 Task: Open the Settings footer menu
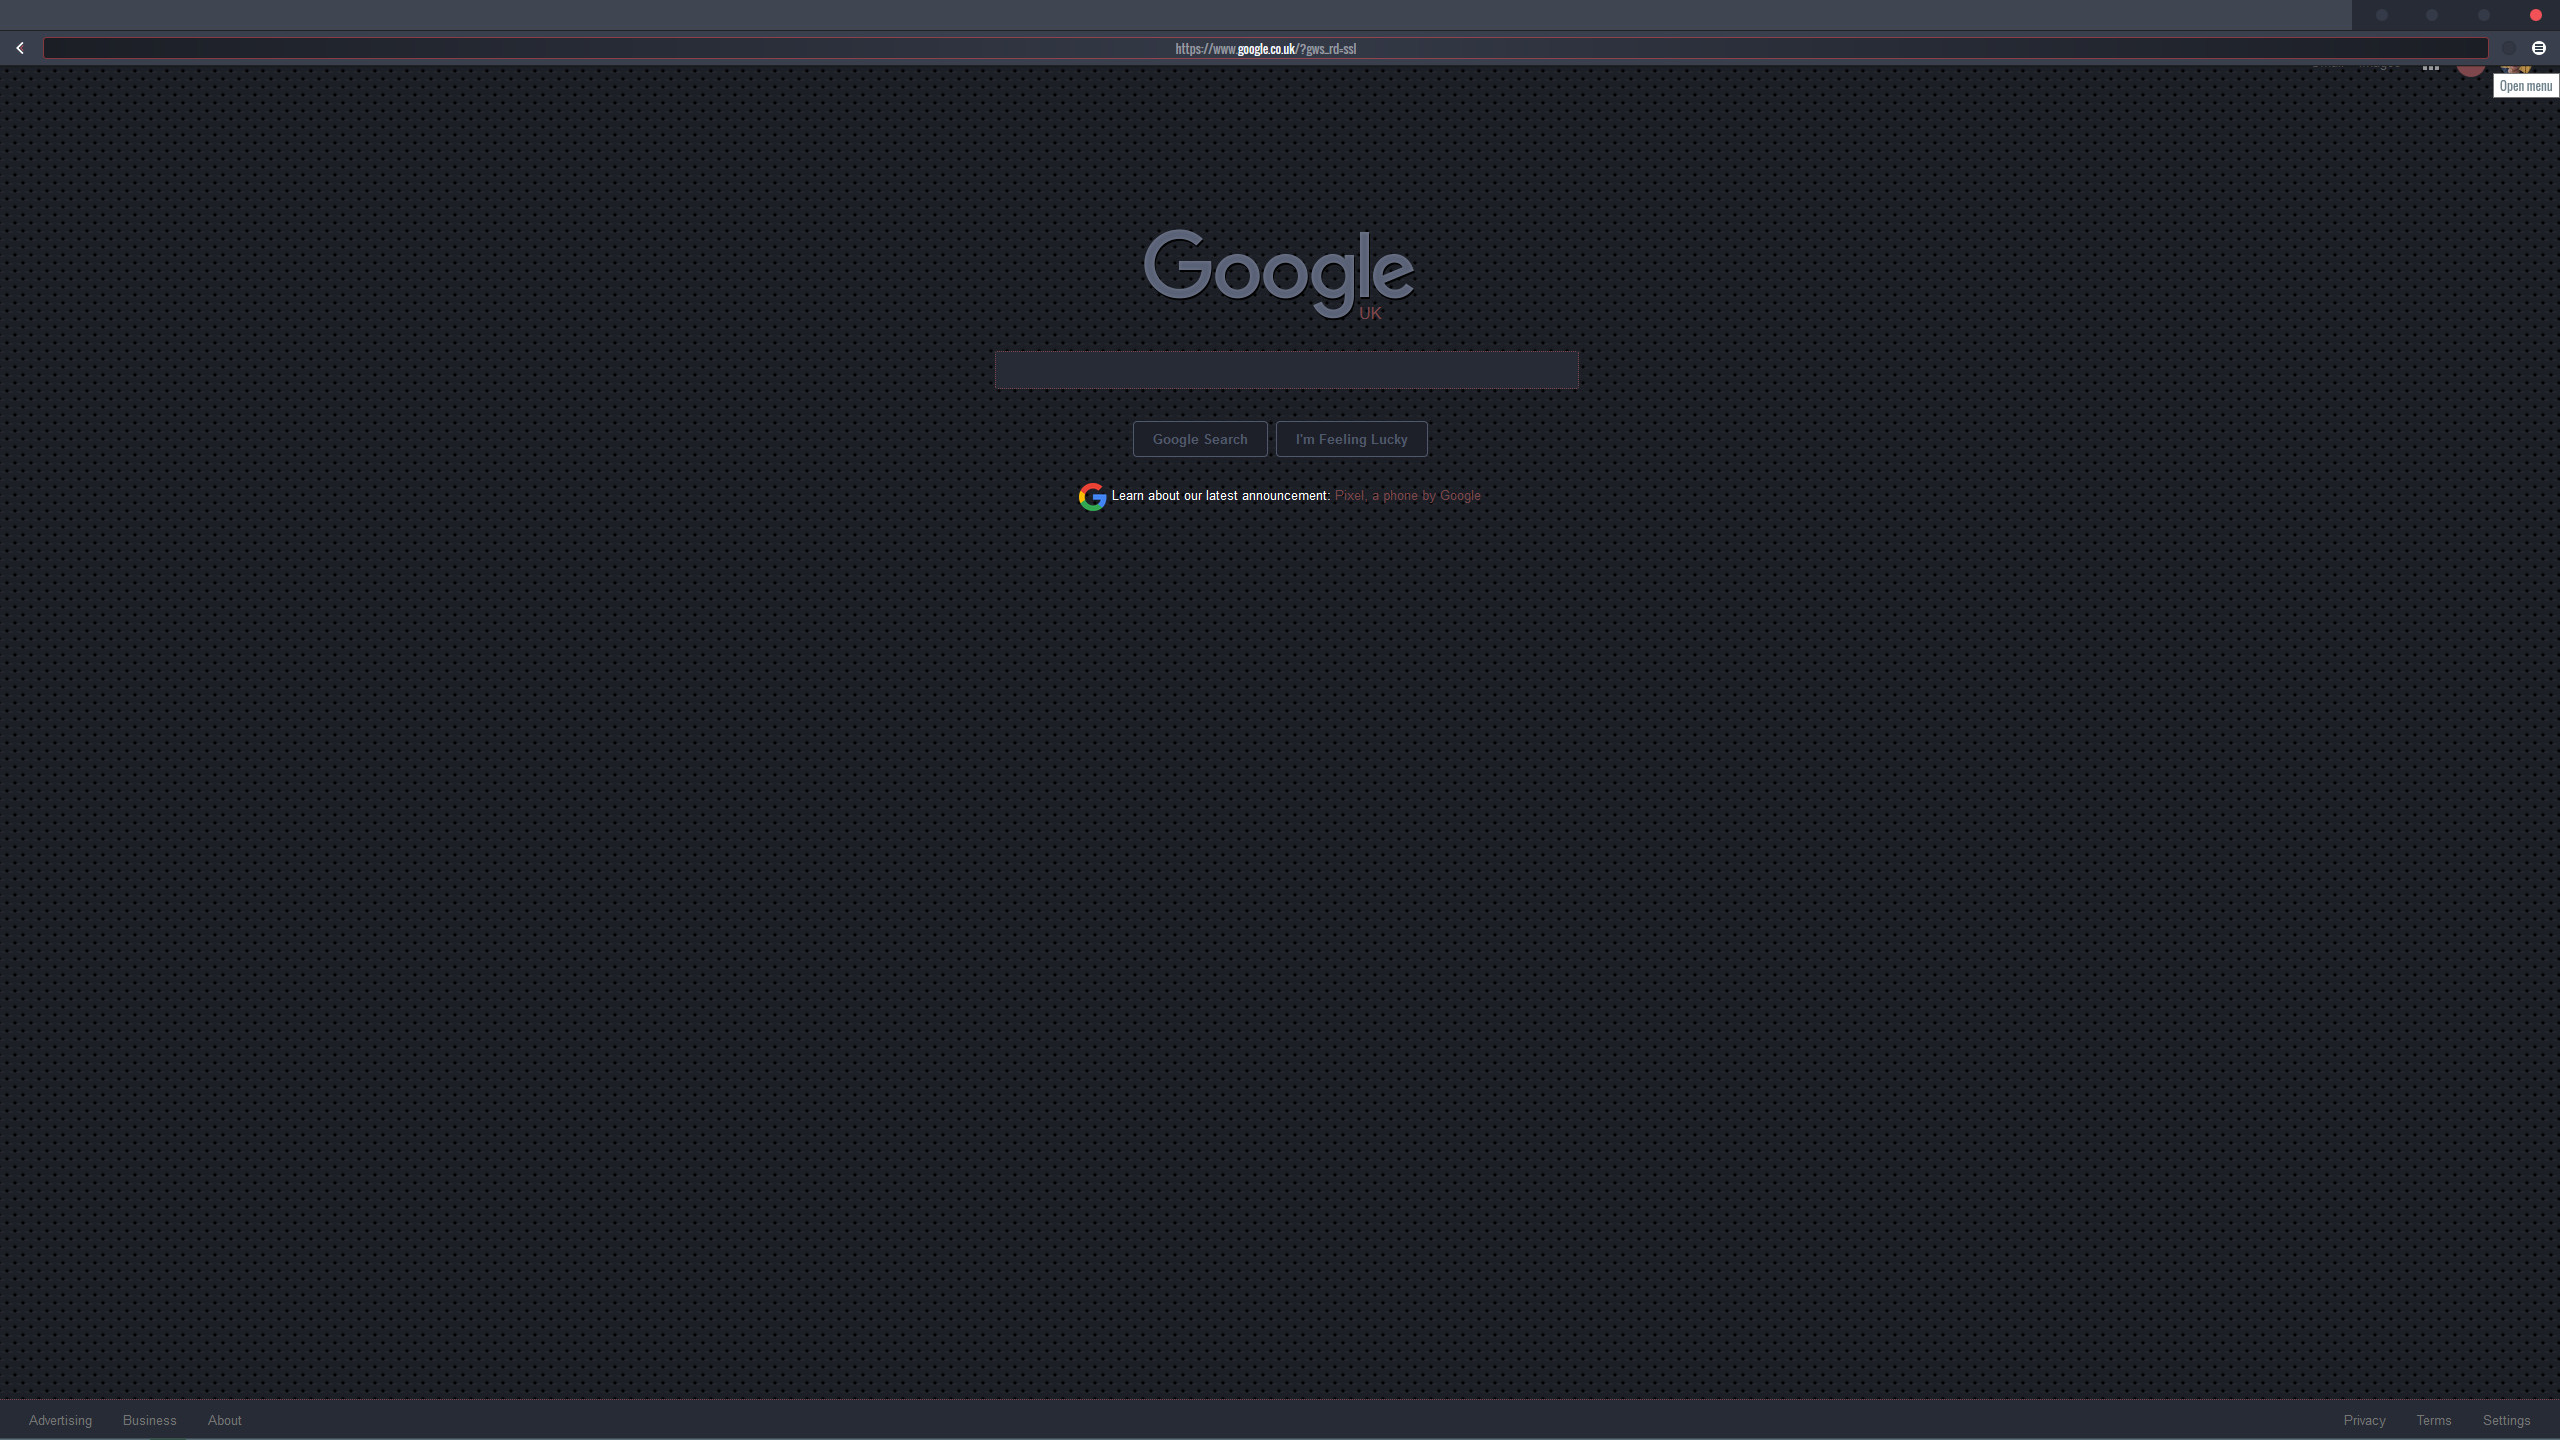tap(2506, 1420)
